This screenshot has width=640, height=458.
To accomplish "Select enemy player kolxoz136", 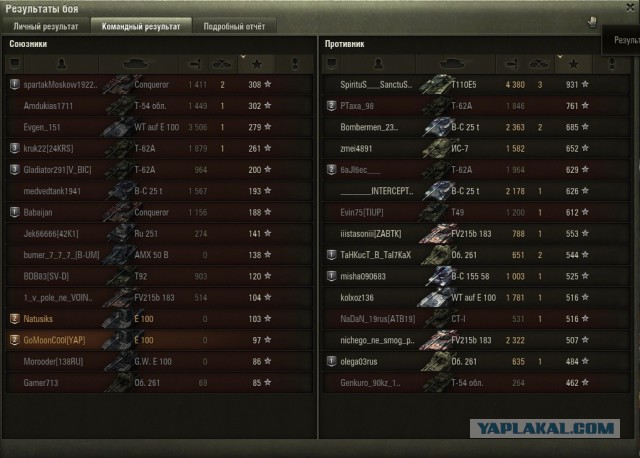I will click(x=357, y=298).
